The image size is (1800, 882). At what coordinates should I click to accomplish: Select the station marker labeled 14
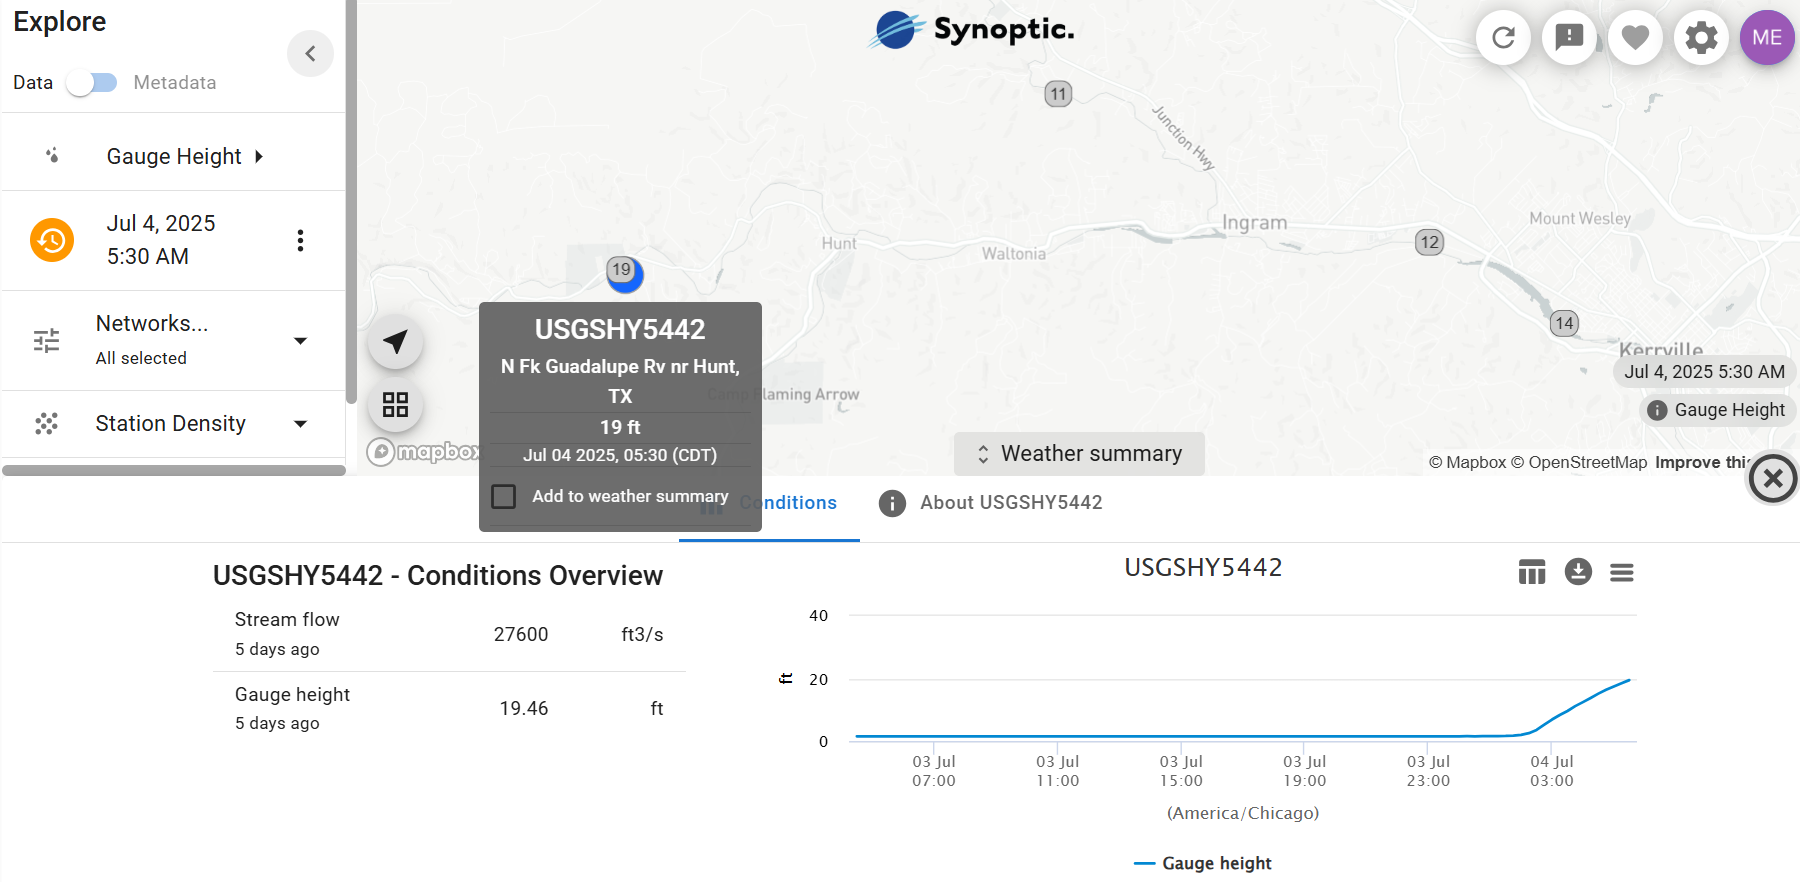click(1564, 323)
